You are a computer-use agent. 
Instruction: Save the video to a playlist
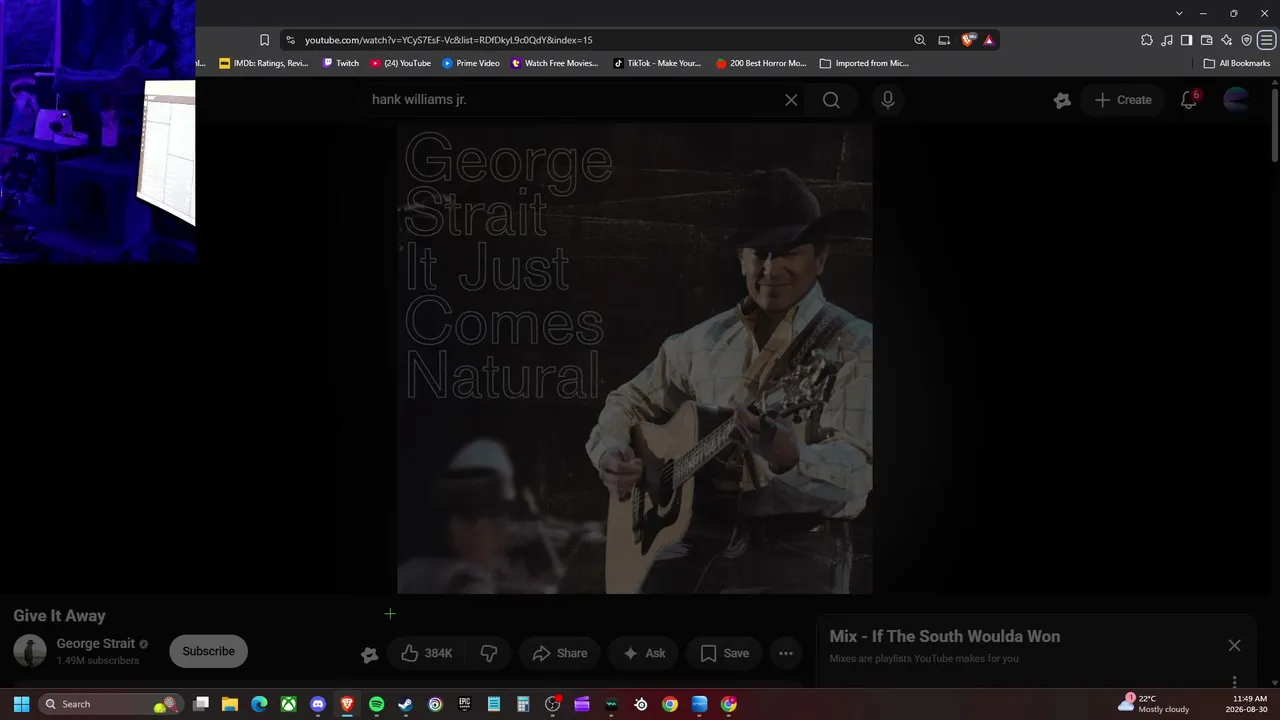coord(724,653)
